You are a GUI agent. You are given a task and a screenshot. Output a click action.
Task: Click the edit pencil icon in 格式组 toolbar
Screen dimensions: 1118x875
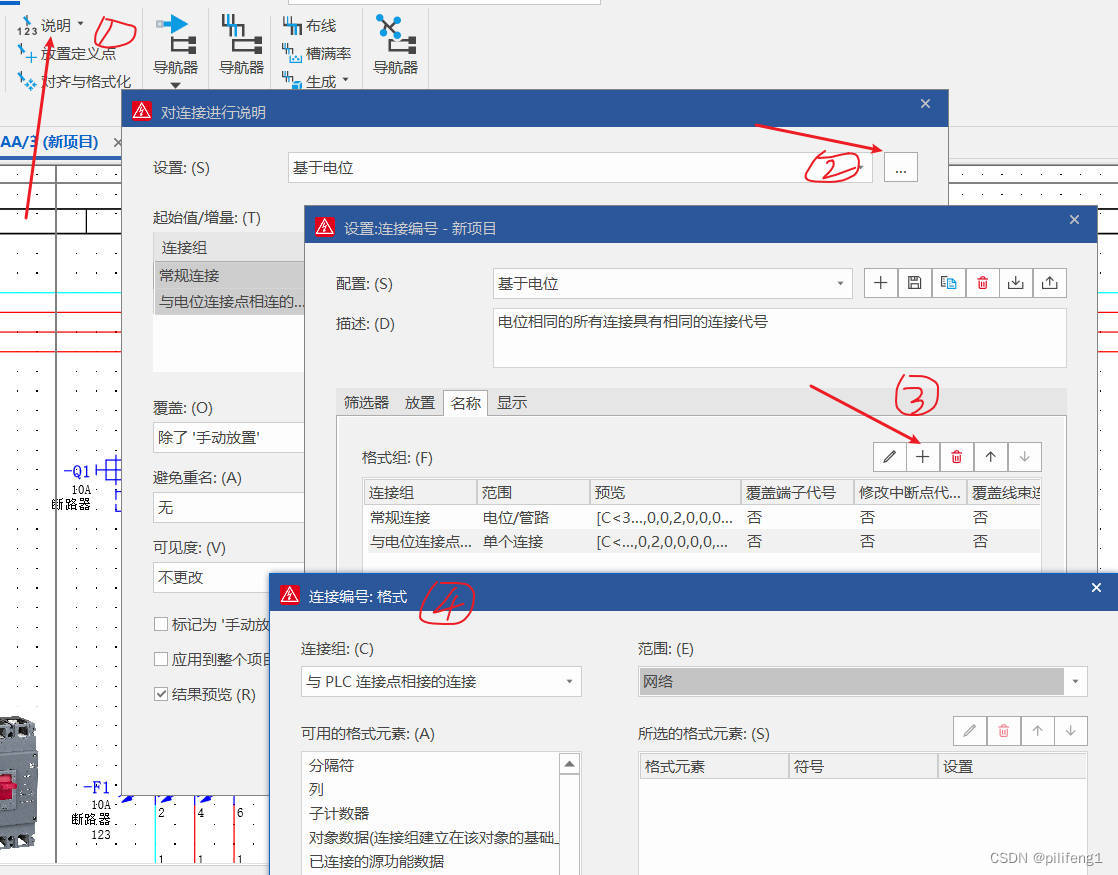[889, 457]
